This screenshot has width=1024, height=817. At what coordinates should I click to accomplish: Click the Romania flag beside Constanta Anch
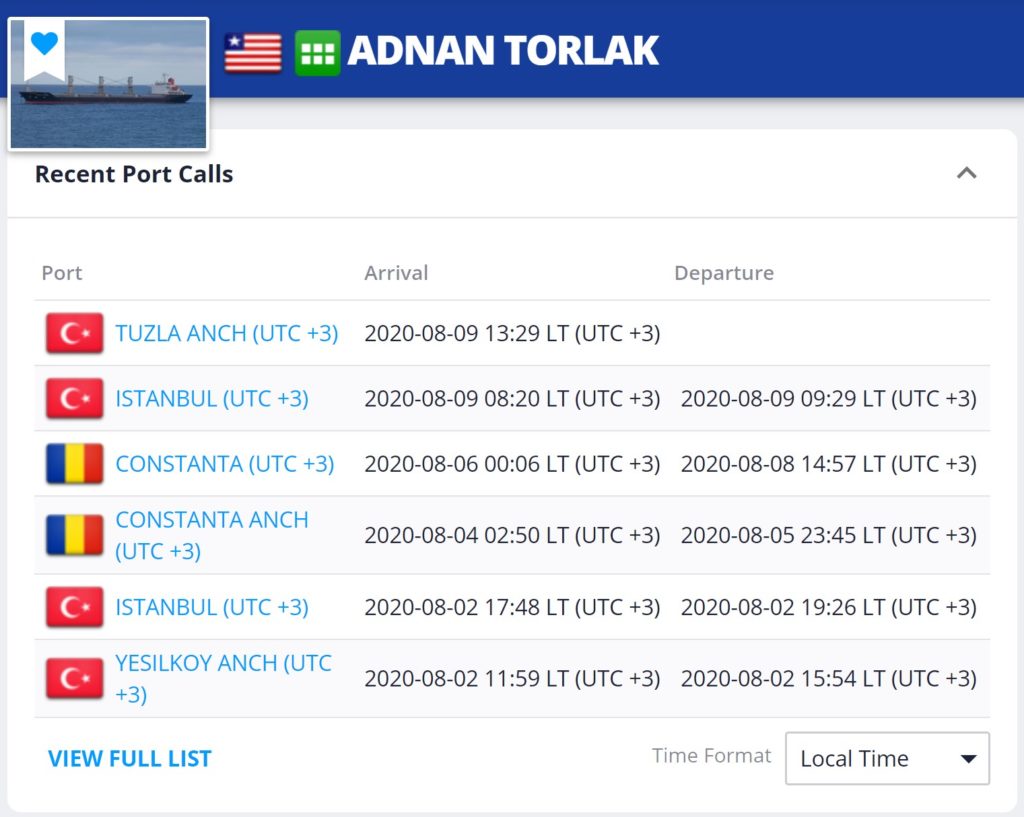point(74,535)
